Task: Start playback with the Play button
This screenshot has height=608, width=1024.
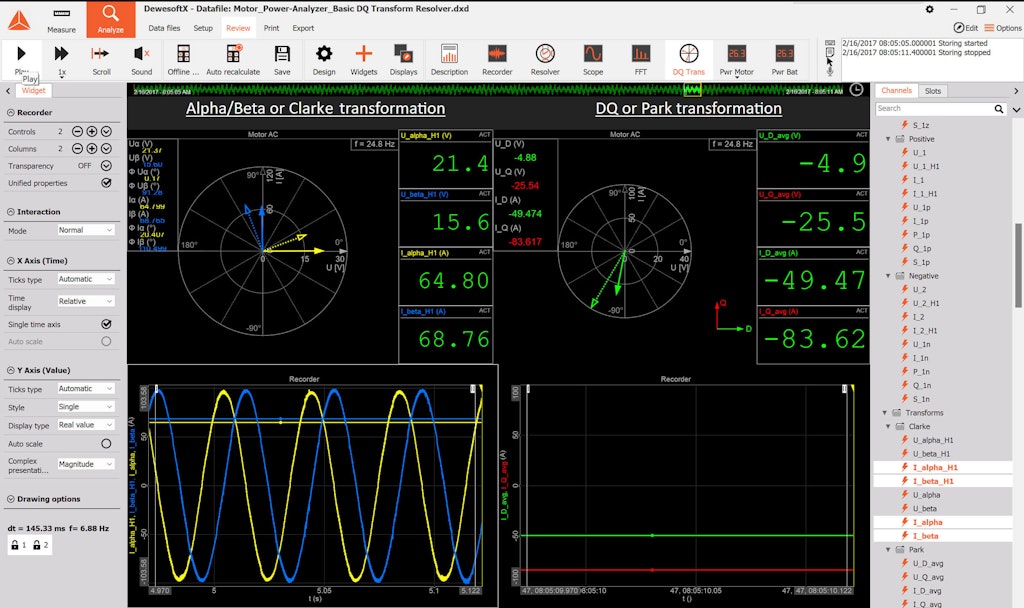Action: point(21,54)
